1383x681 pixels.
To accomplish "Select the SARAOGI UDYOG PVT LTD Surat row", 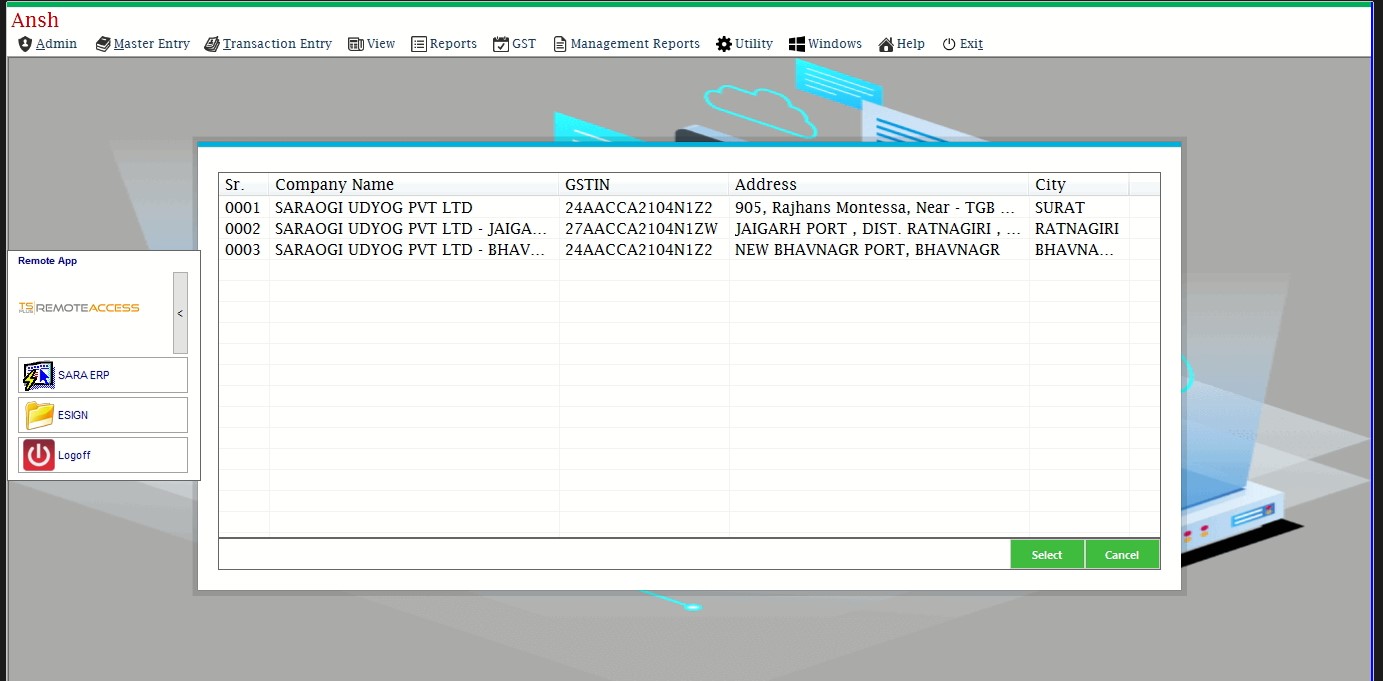I will [x=373, y=208].
